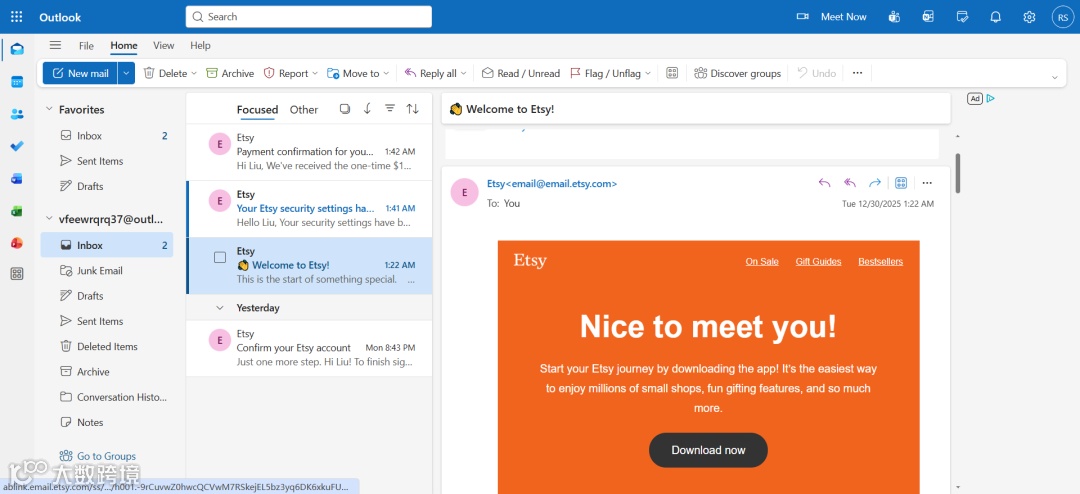Open the Help ribbon tab
The width and height of the screenshot is (1080, 494).
(200, 45)
